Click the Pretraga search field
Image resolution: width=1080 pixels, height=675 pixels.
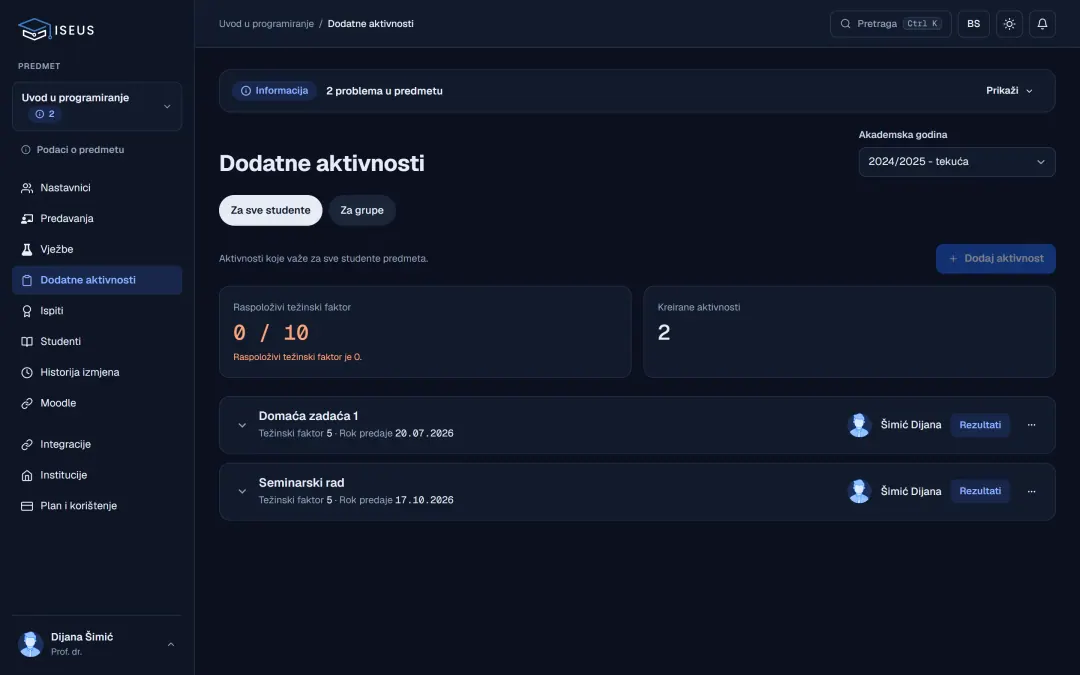point(891,24)
